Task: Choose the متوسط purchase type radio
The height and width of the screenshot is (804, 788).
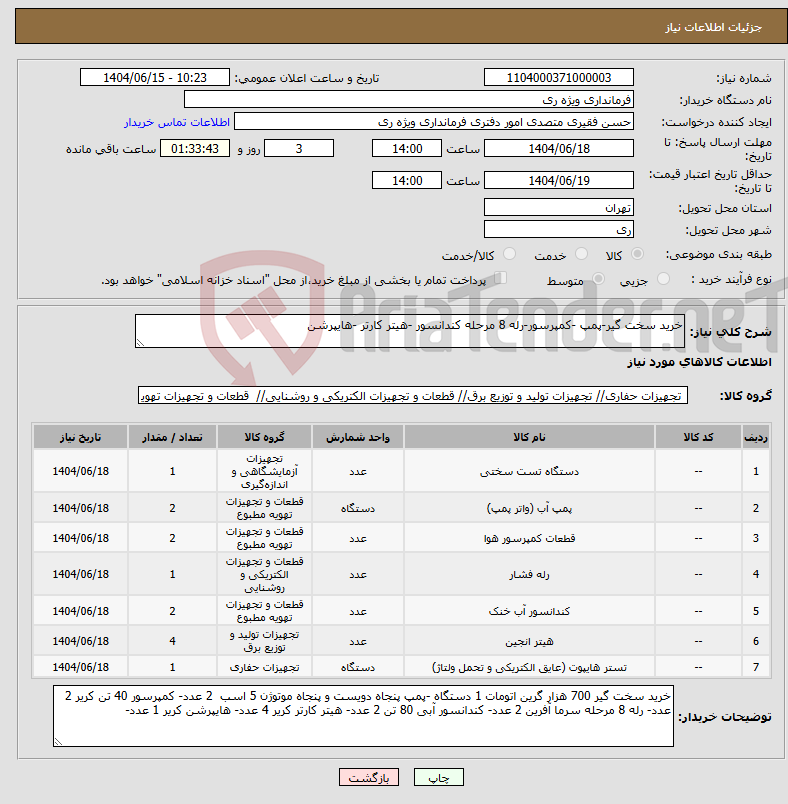Action: [598, 279]
